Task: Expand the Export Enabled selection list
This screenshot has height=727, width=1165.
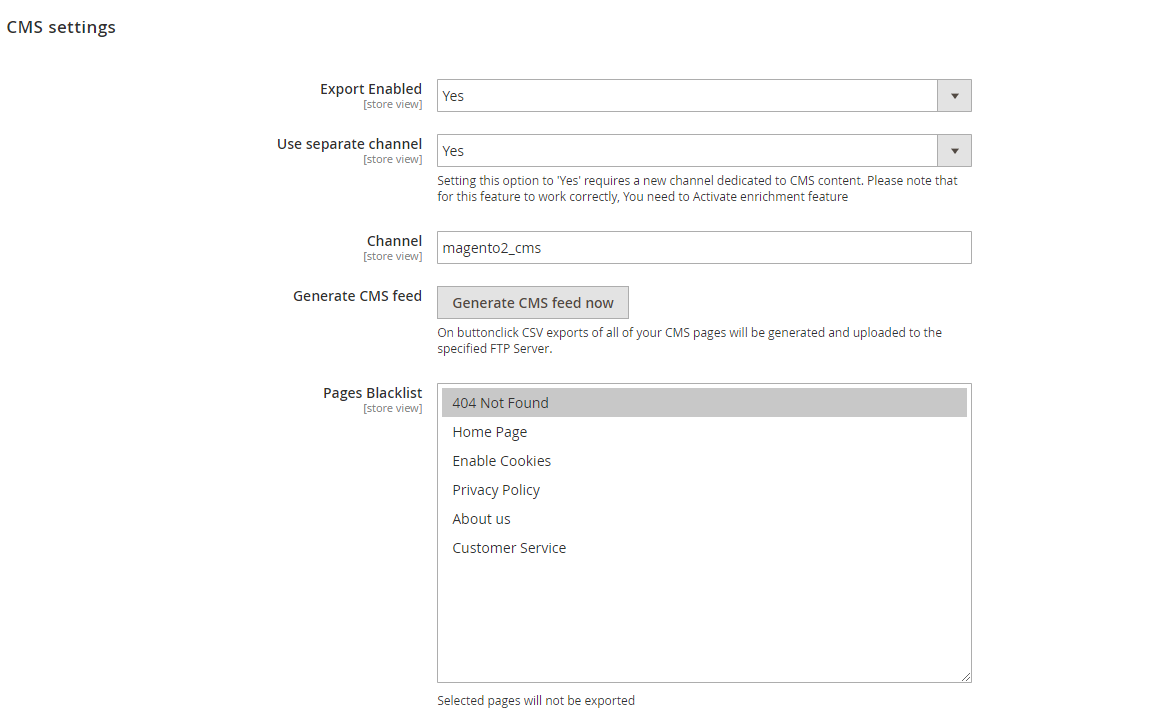Action: click(x=954, y=95)
